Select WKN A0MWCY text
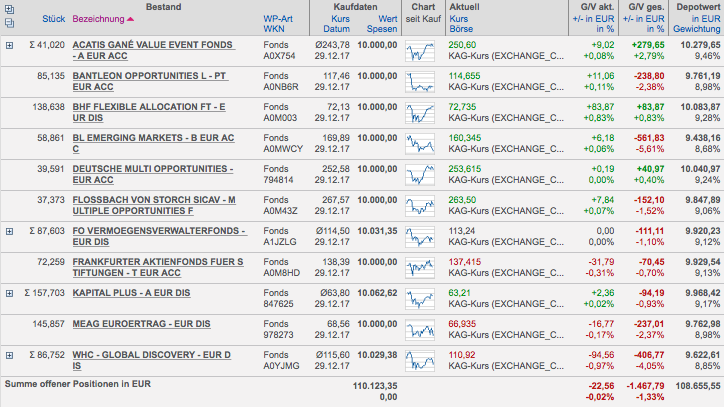 (x=283, y=149)
